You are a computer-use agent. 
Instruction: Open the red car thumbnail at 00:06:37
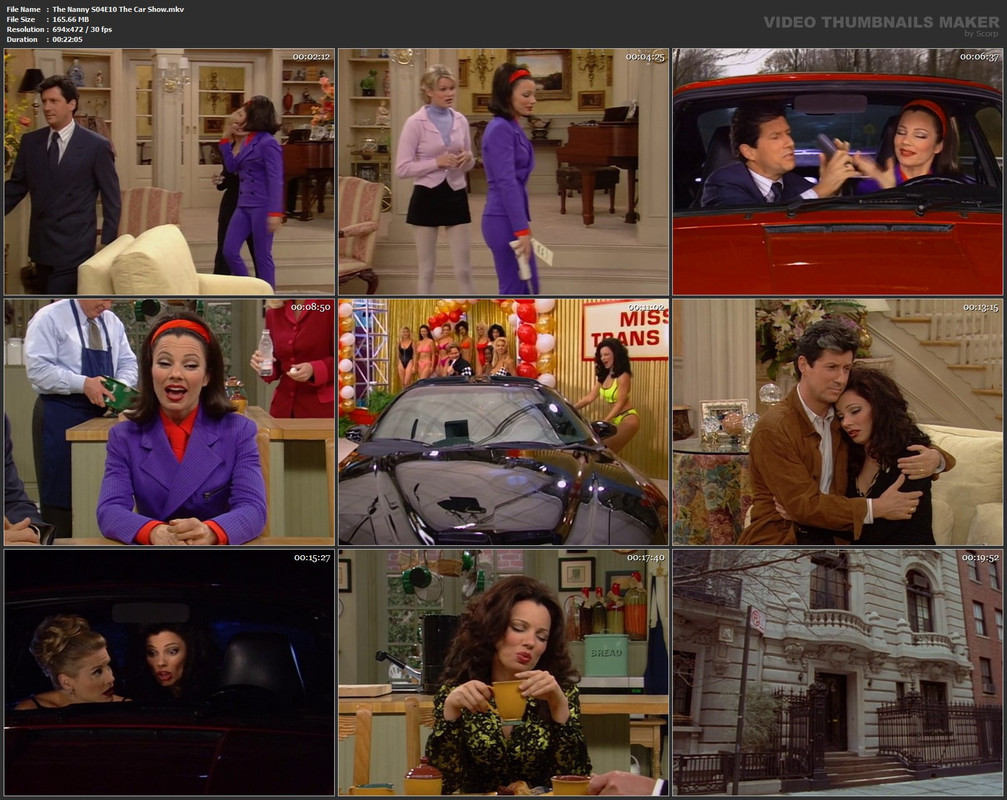(x=837, y=172)
